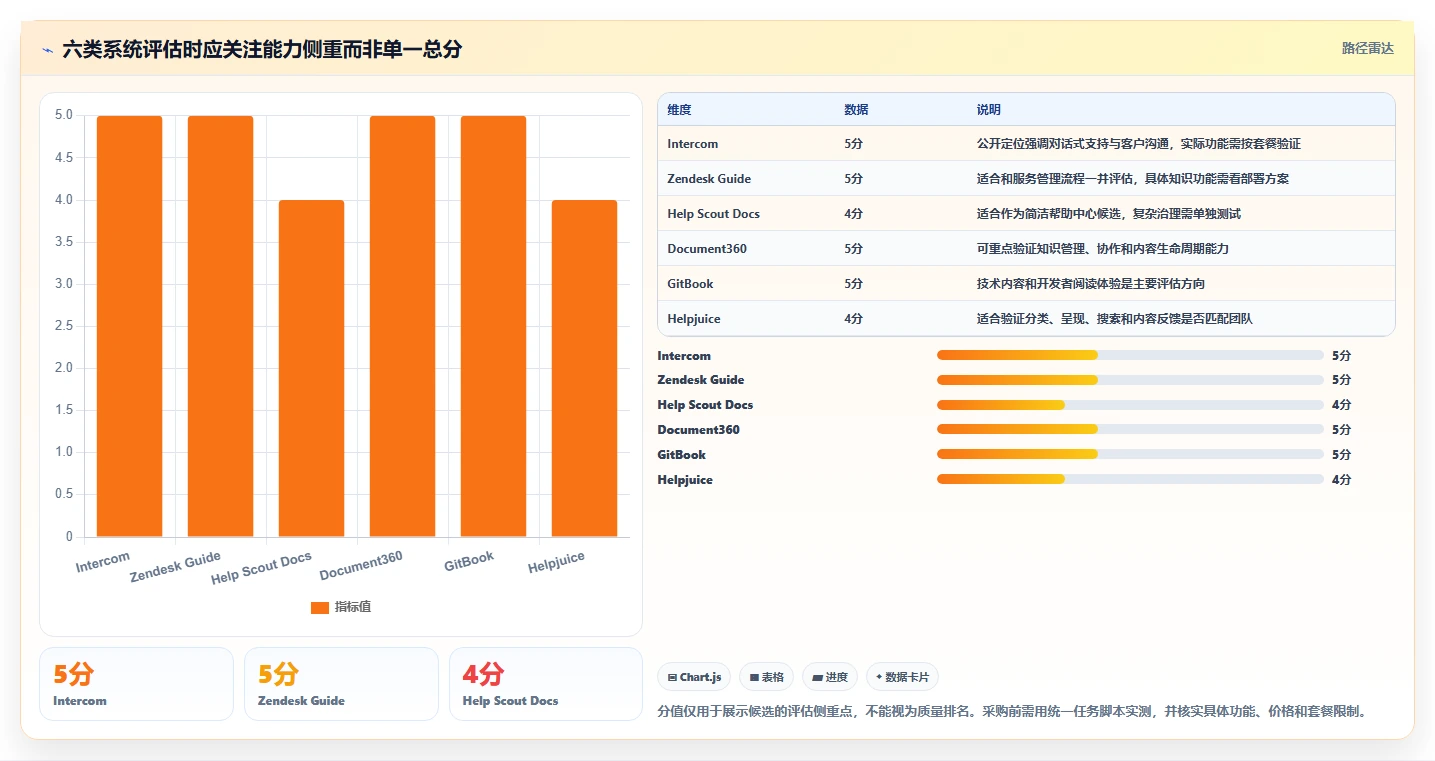This screenshot has height=761, width=1435.
Task: Click the Helpjuice x-axis label
Action: coord(556,563)
